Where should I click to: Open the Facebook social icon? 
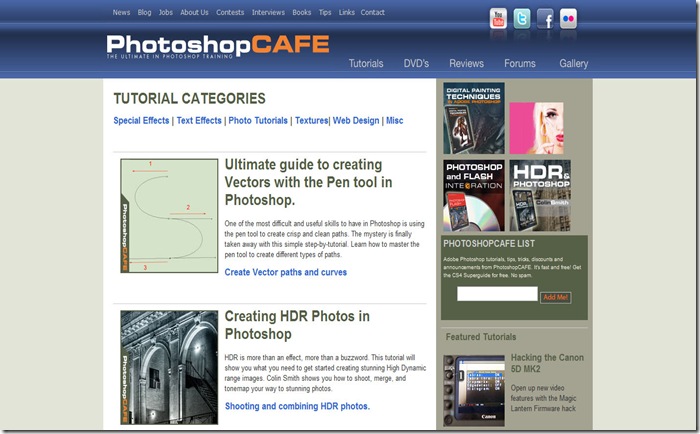click(x=545, y=18)
